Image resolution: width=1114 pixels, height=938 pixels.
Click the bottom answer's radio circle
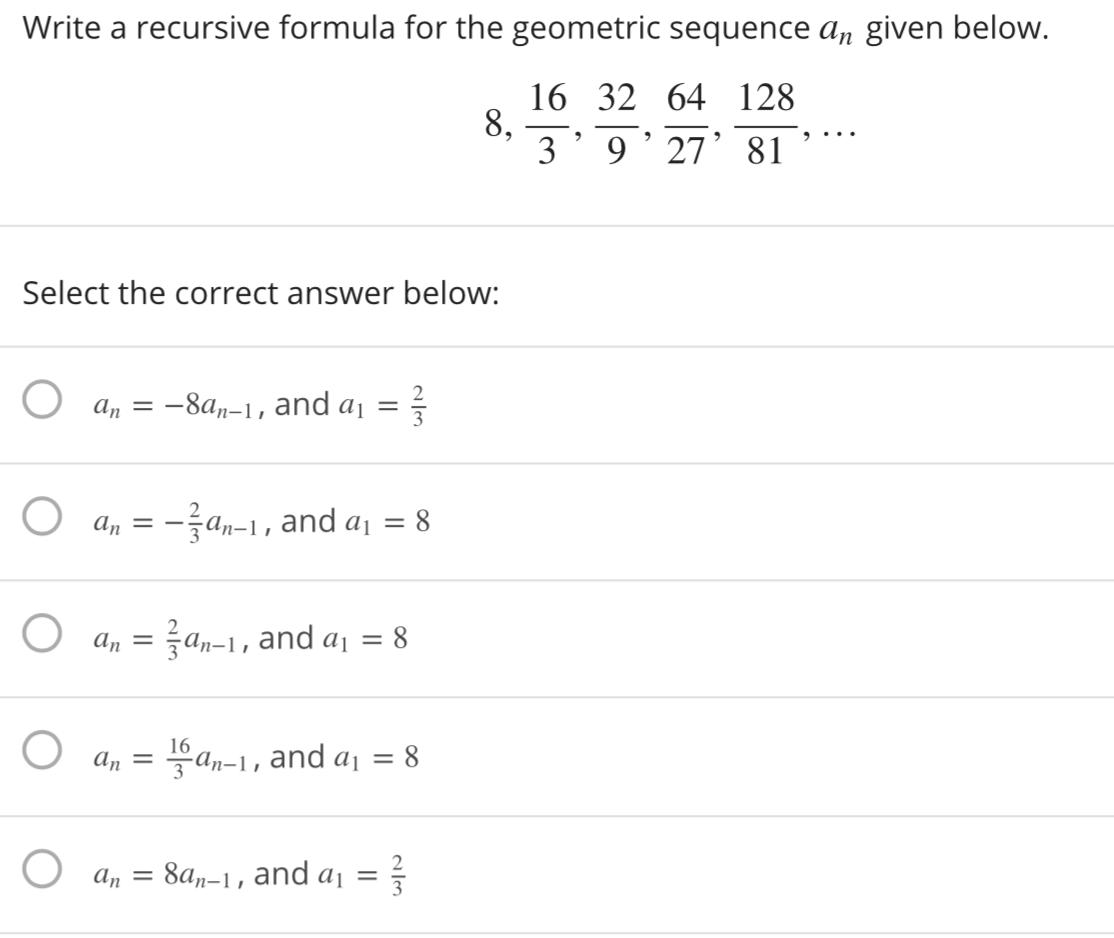coord(40,871)
